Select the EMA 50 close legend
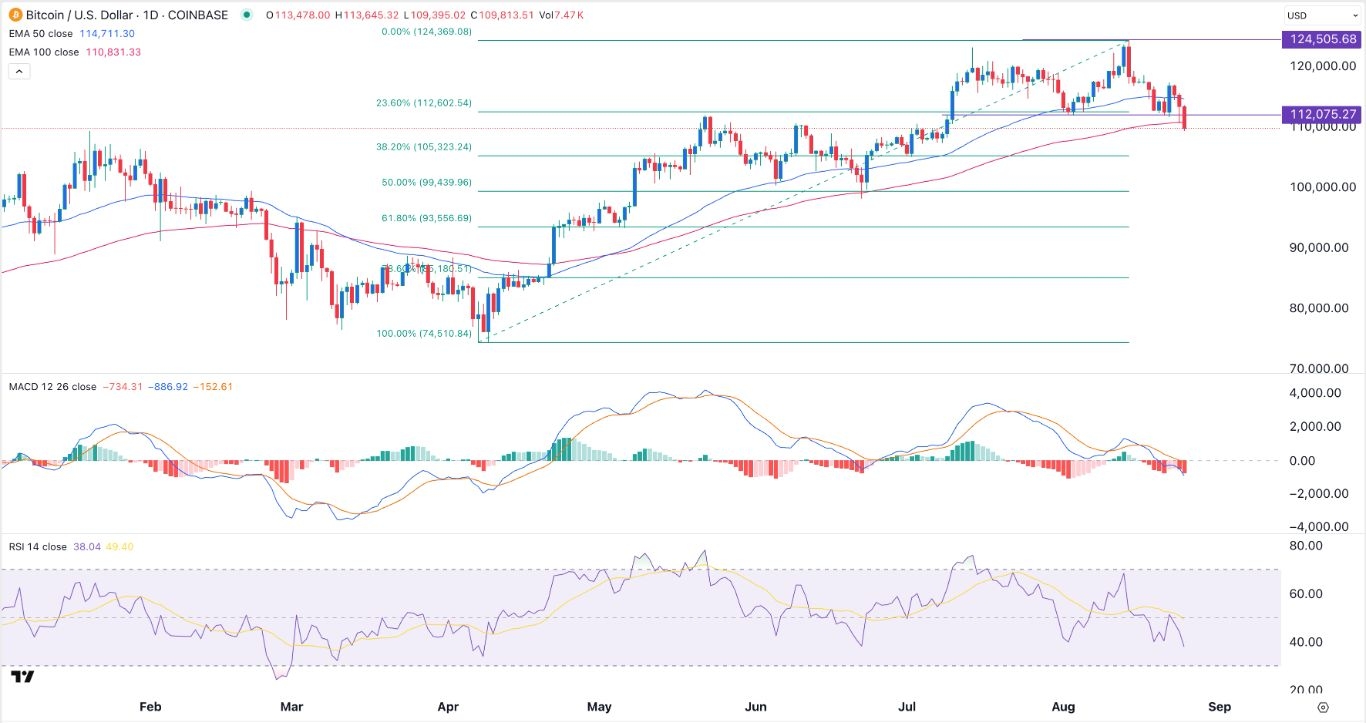Viewport: 1366px width, 723px height. click(x=42, y=33)
